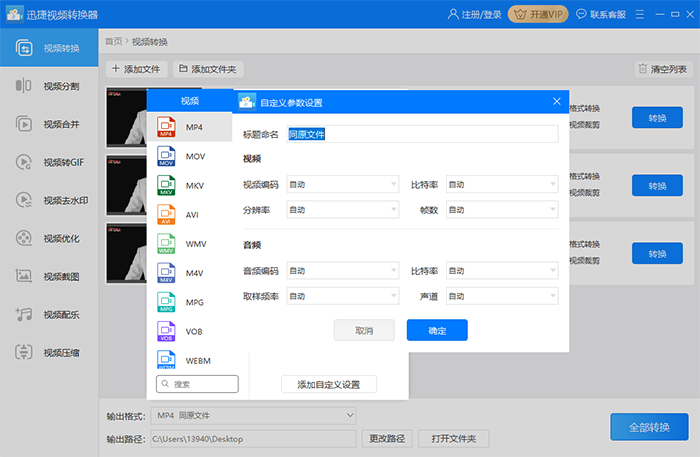Click the 添加文件夹 button

tap(208, 69)
